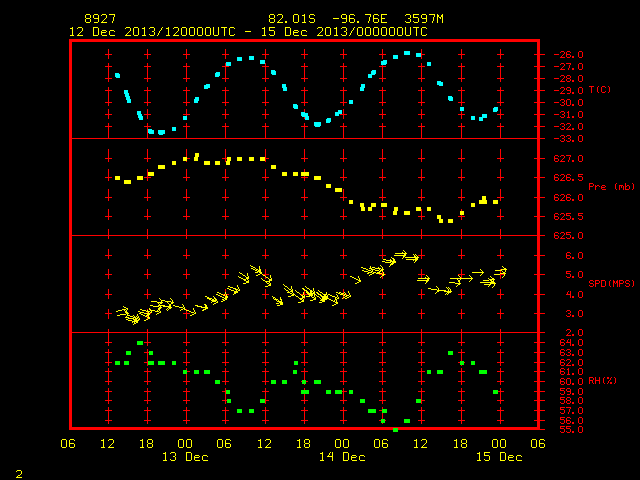Image resolution: width=640 pixels, height=480 pixels.
Task: Click the lowest green humidity point near 55.0
Action: click(x=395, y=430)
